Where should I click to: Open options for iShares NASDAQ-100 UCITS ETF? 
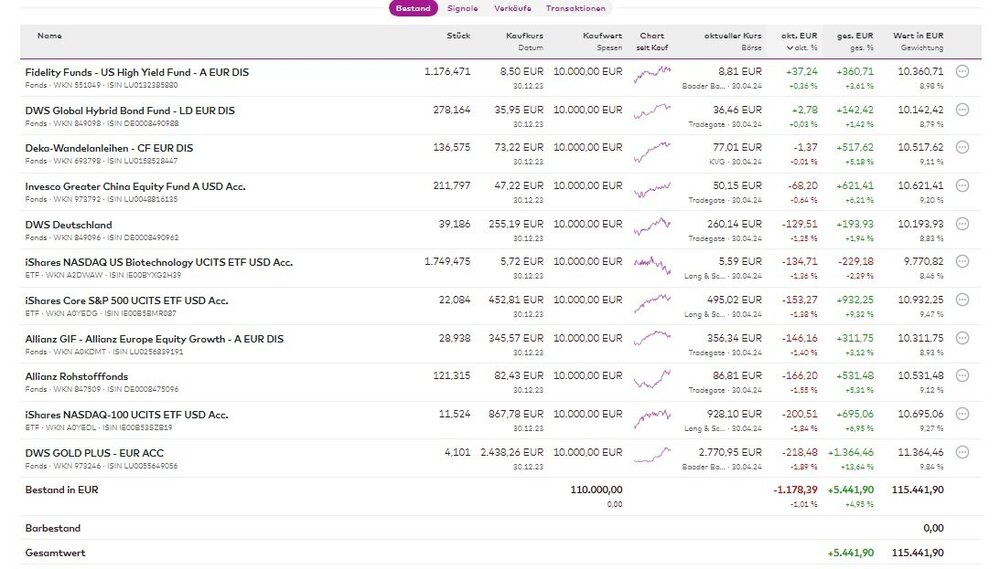[x=962, y=414]
